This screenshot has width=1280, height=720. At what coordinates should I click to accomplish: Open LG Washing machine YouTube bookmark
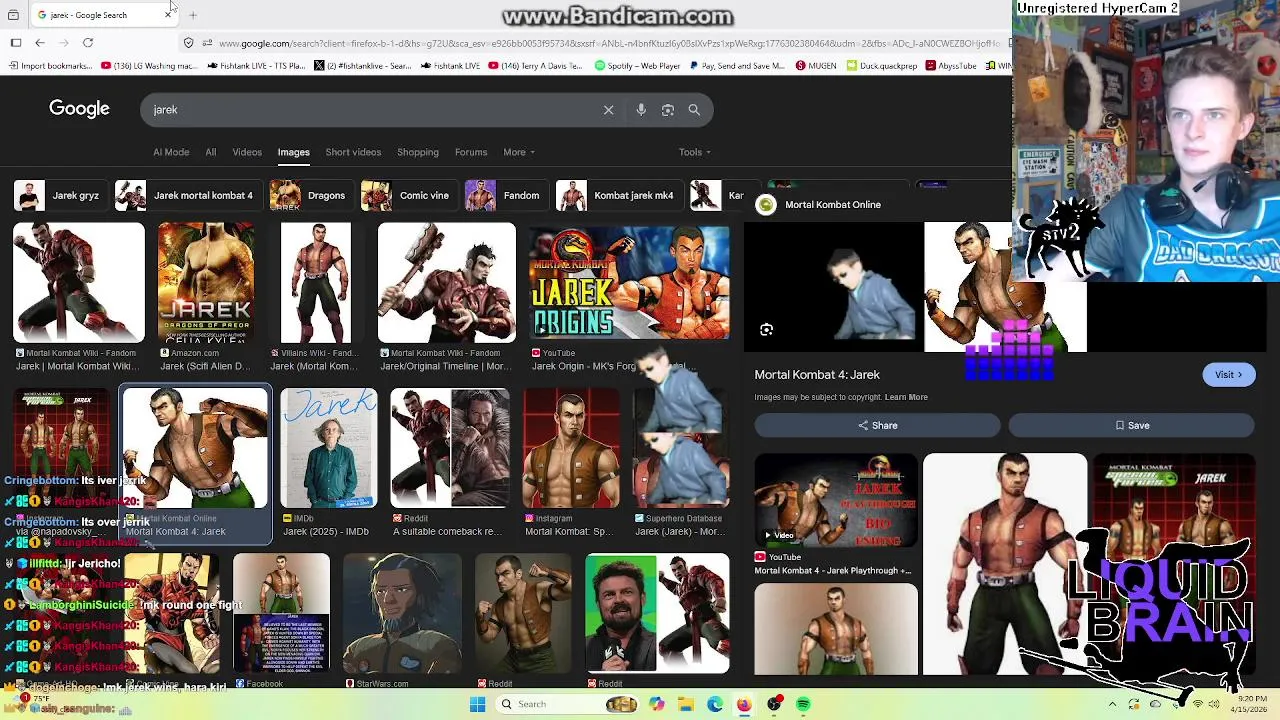(x=149, y=66)
